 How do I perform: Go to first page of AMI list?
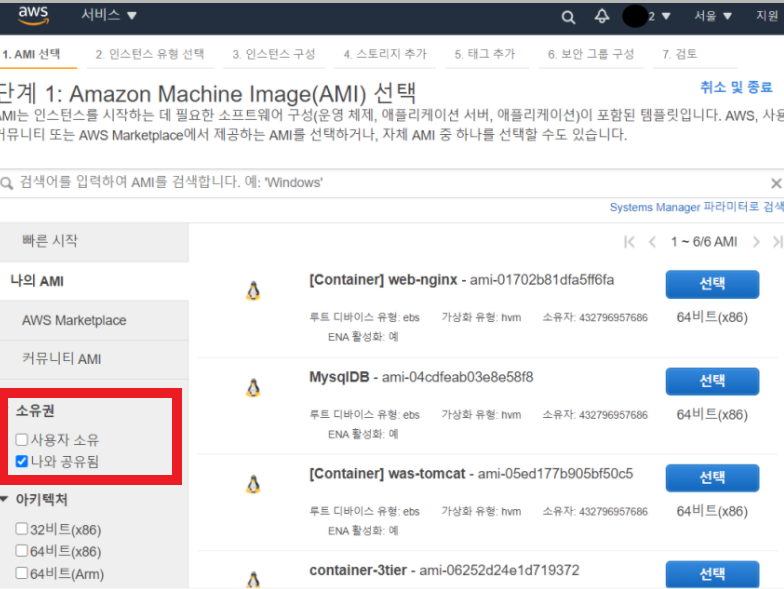pos(629,242)
